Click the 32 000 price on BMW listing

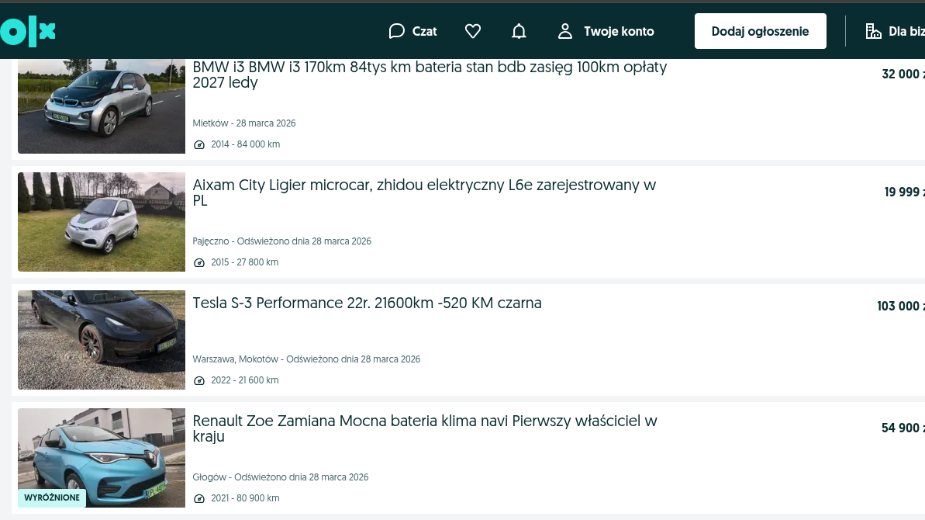coord(903,74)
